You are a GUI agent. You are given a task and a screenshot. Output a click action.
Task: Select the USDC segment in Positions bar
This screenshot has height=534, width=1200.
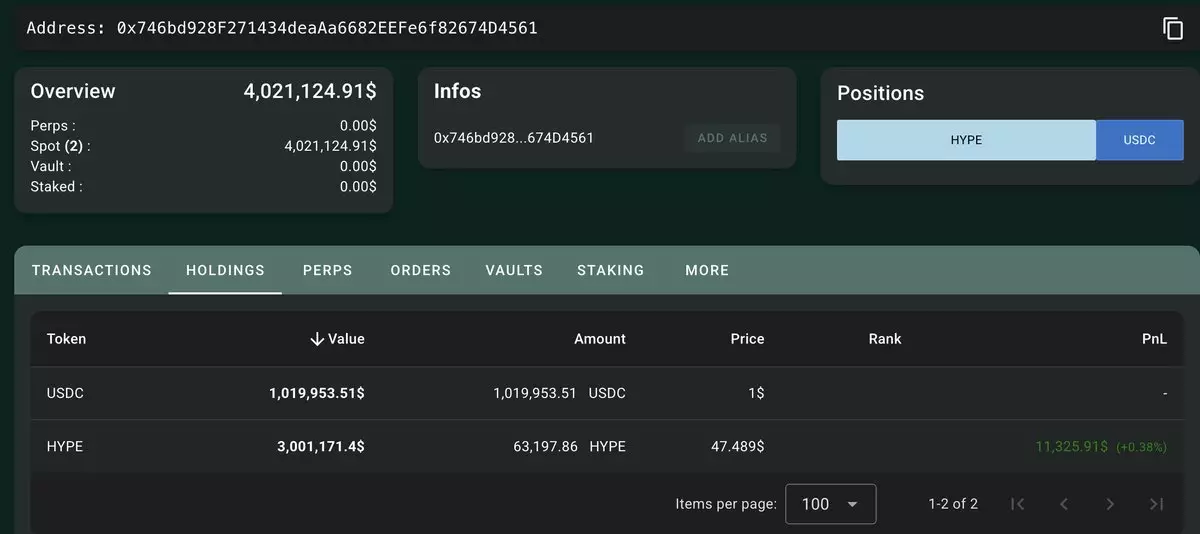click(1140, 140)
